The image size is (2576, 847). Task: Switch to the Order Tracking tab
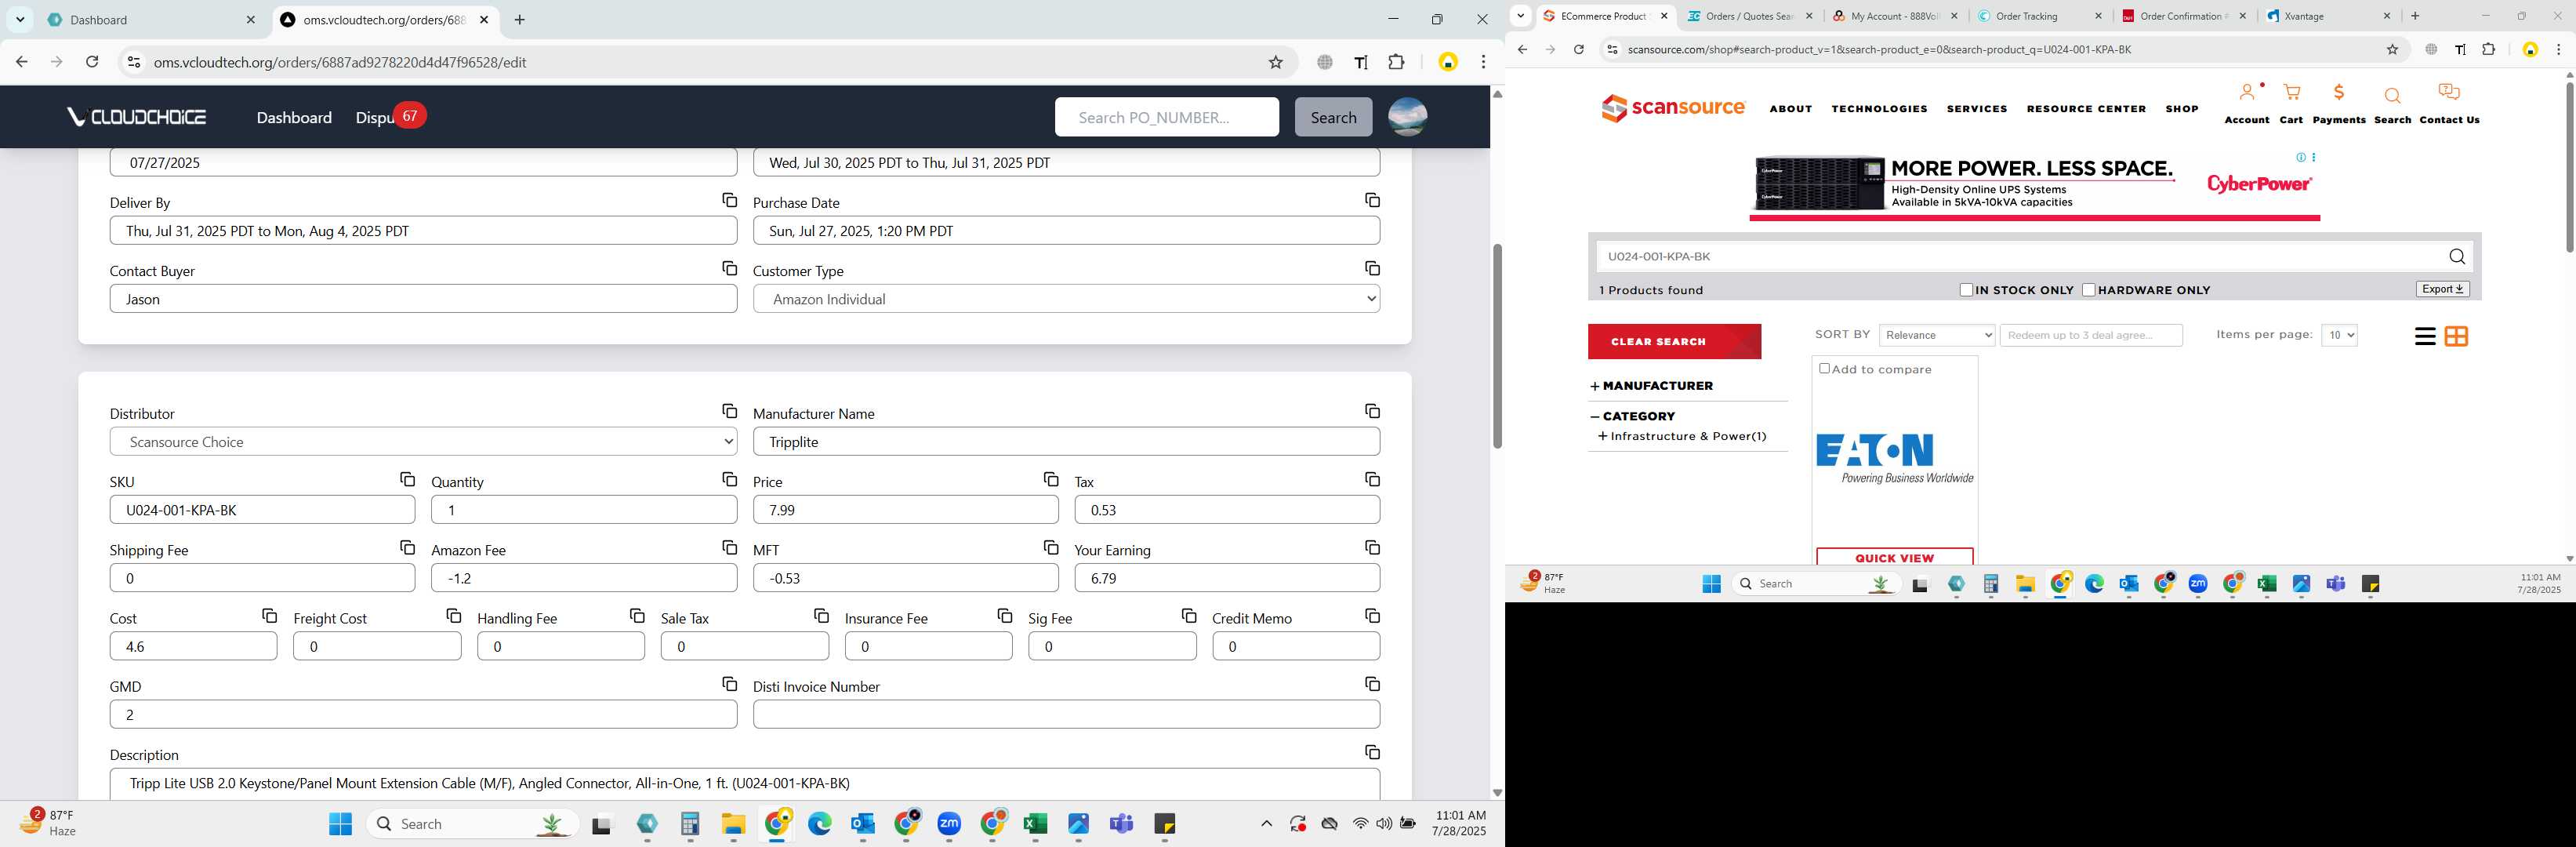pos(2040,16)
